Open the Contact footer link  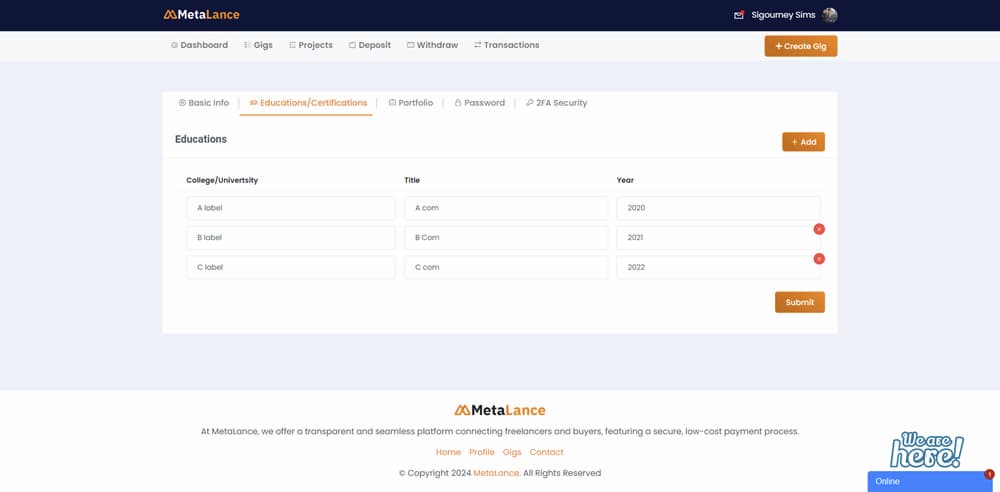(x=547, y=452)
